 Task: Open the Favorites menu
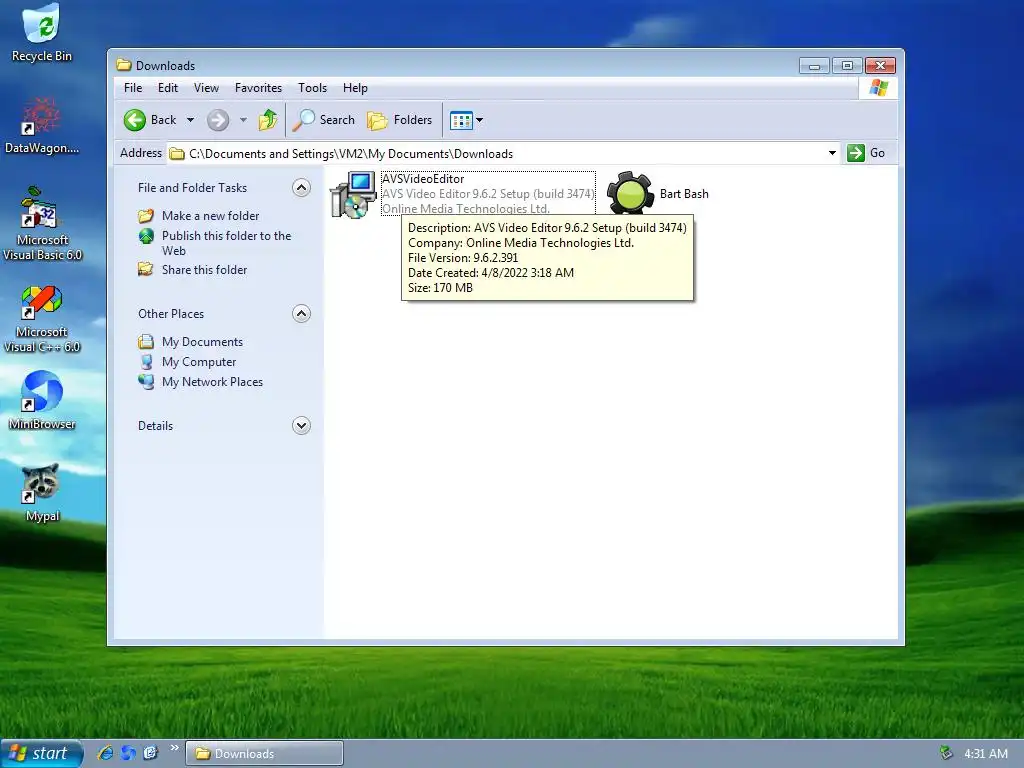click(x=258, y=88)
